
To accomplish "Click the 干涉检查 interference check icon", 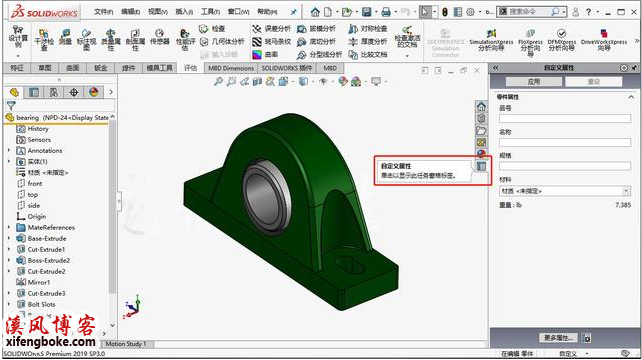I will (44, 39).
